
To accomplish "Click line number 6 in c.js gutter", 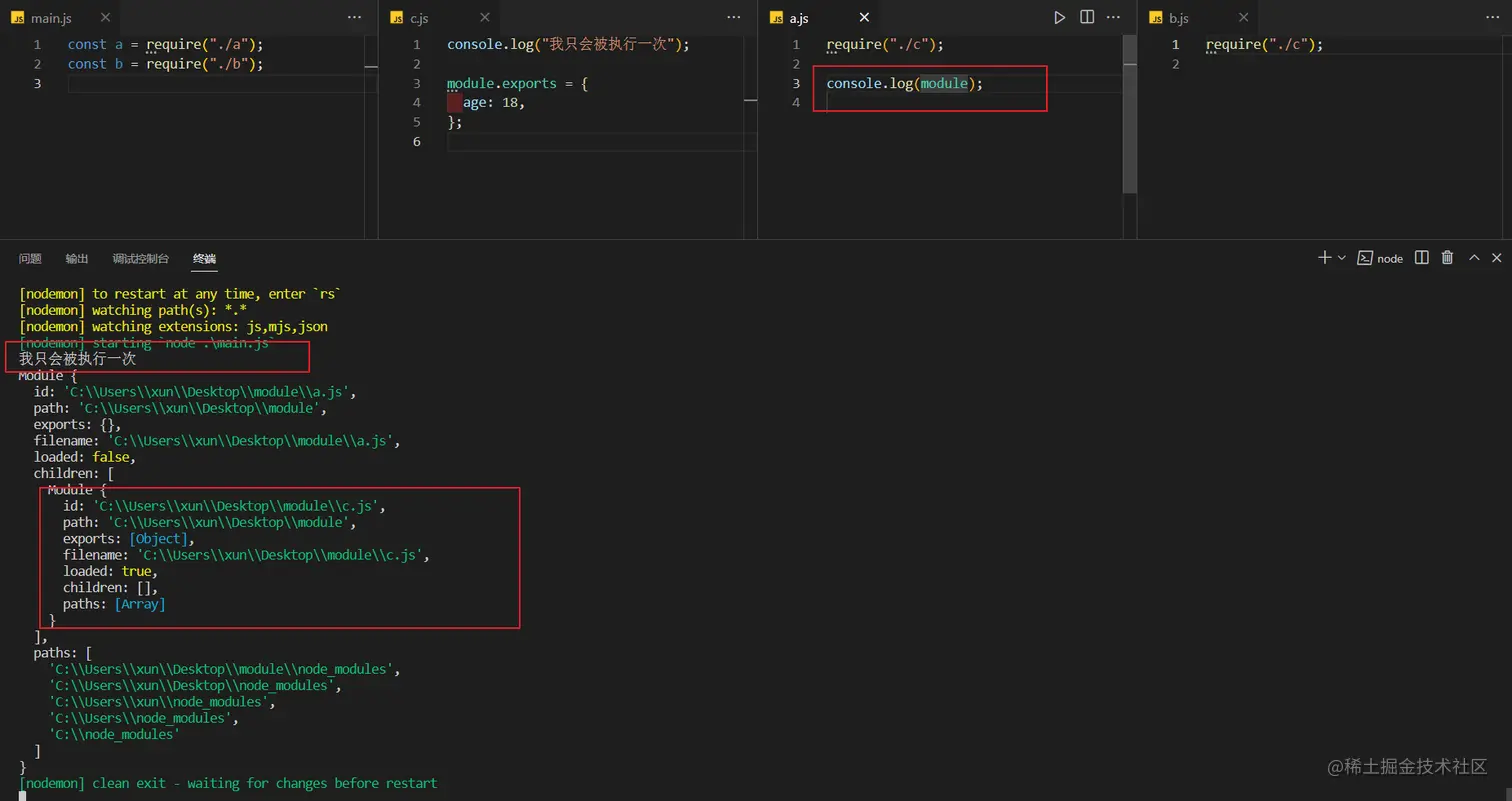I will (417, 141).
